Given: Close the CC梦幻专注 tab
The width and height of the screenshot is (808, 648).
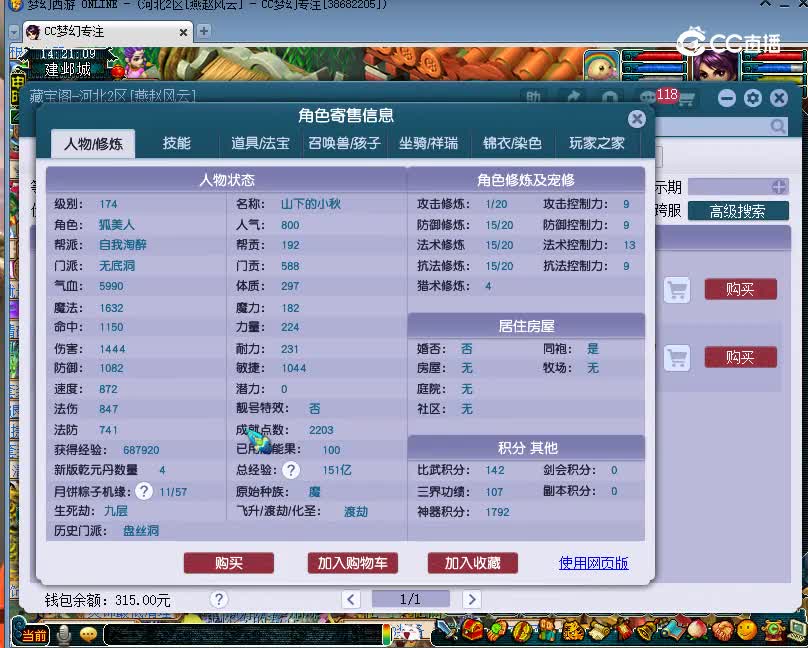Looking at the screenshot, I should 183,32.
